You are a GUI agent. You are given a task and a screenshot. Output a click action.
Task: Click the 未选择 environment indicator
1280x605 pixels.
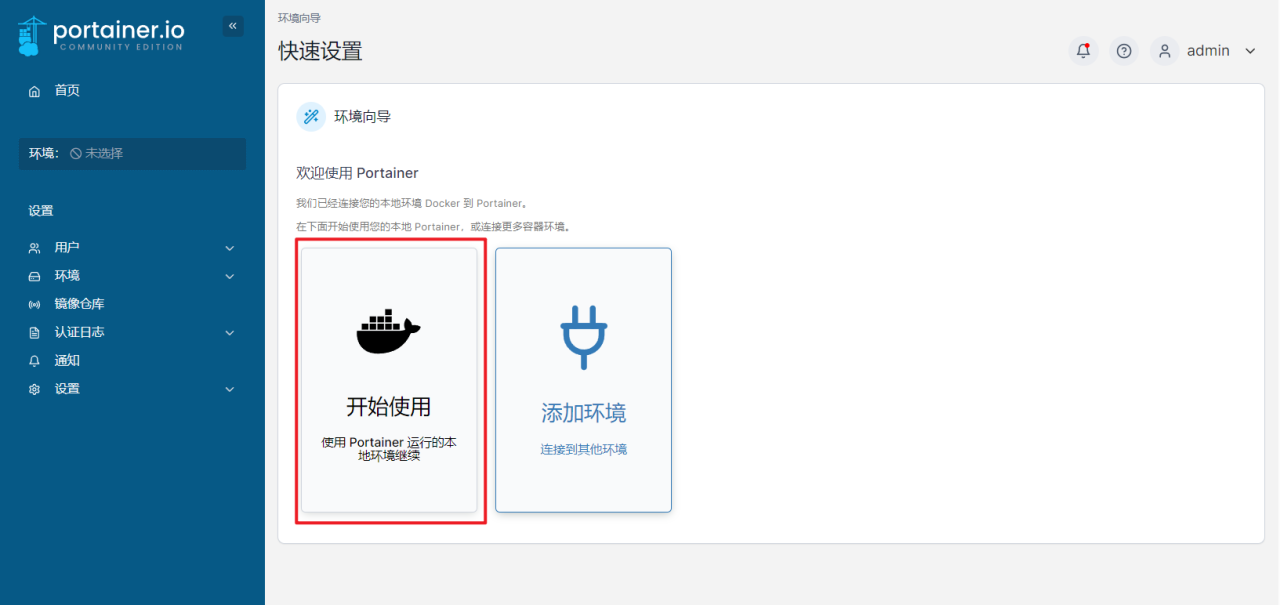pyautogui.click(x=97, y=154)
